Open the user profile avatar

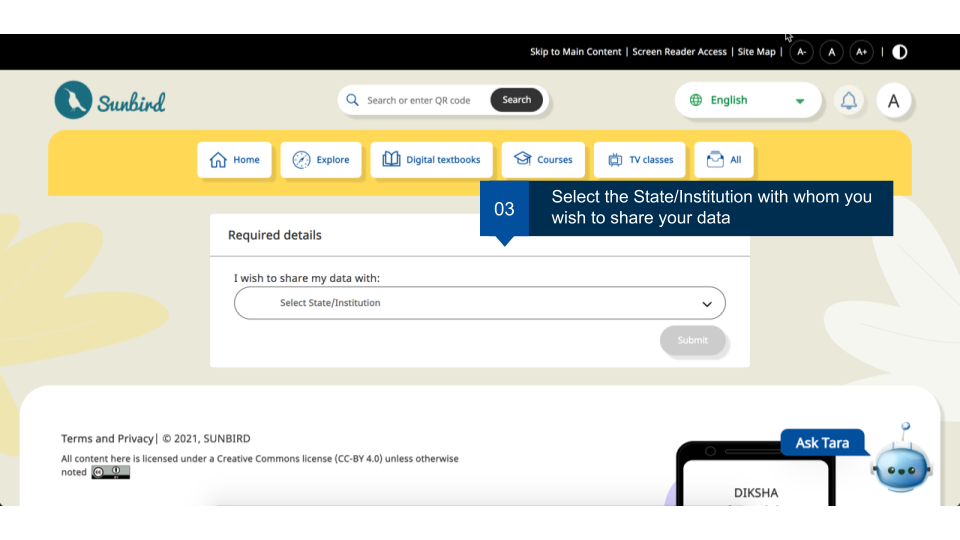[893, 101]
